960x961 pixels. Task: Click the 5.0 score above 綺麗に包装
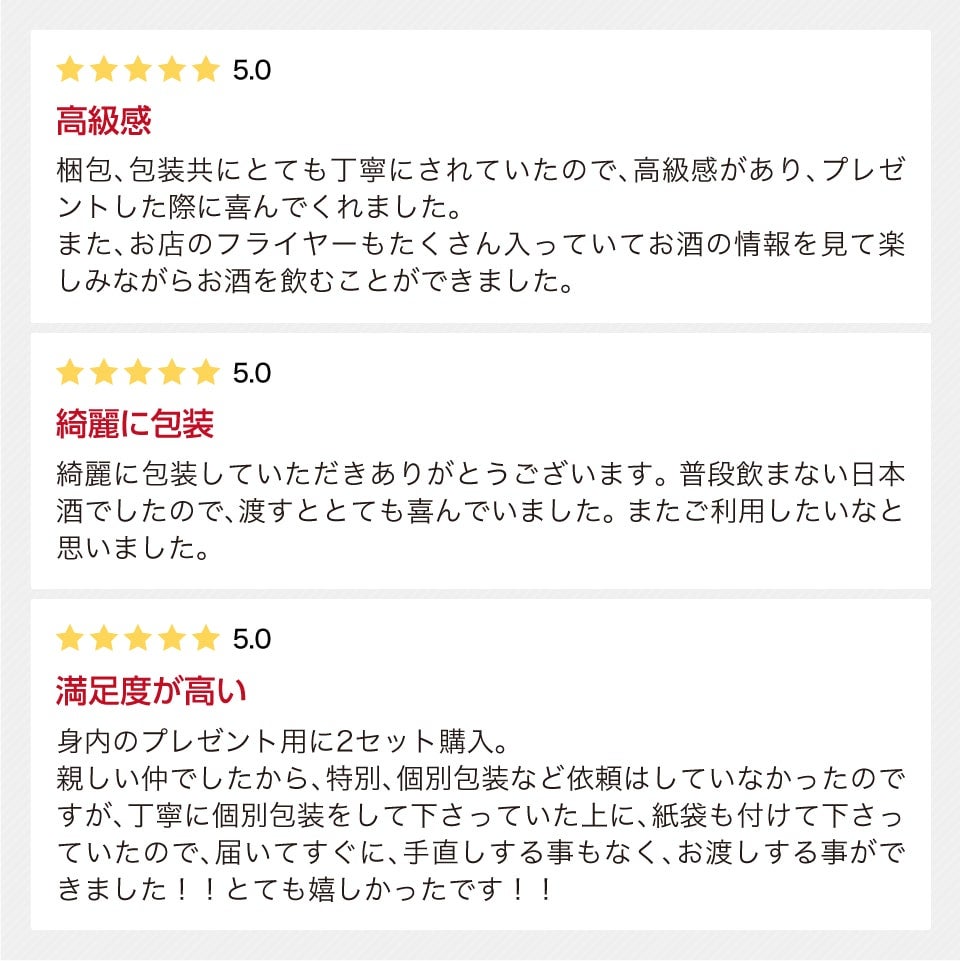pyautogui.click(x=251, y=373)
